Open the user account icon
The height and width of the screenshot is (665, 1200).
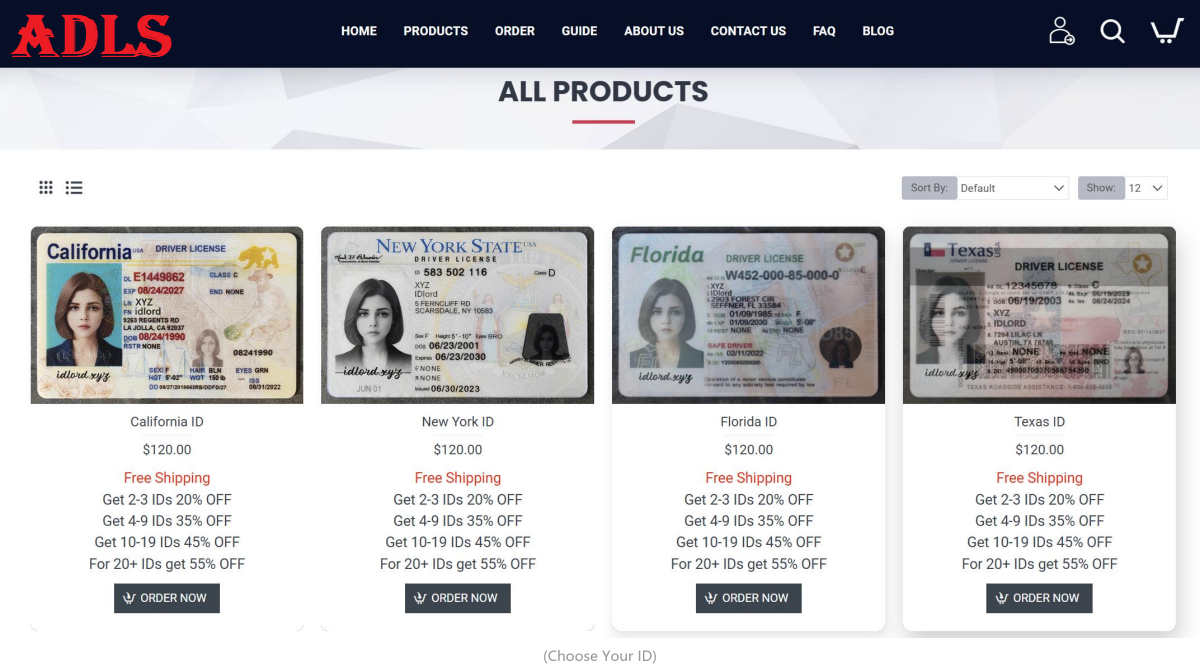pyautogui.click(x=1061, y=31)
